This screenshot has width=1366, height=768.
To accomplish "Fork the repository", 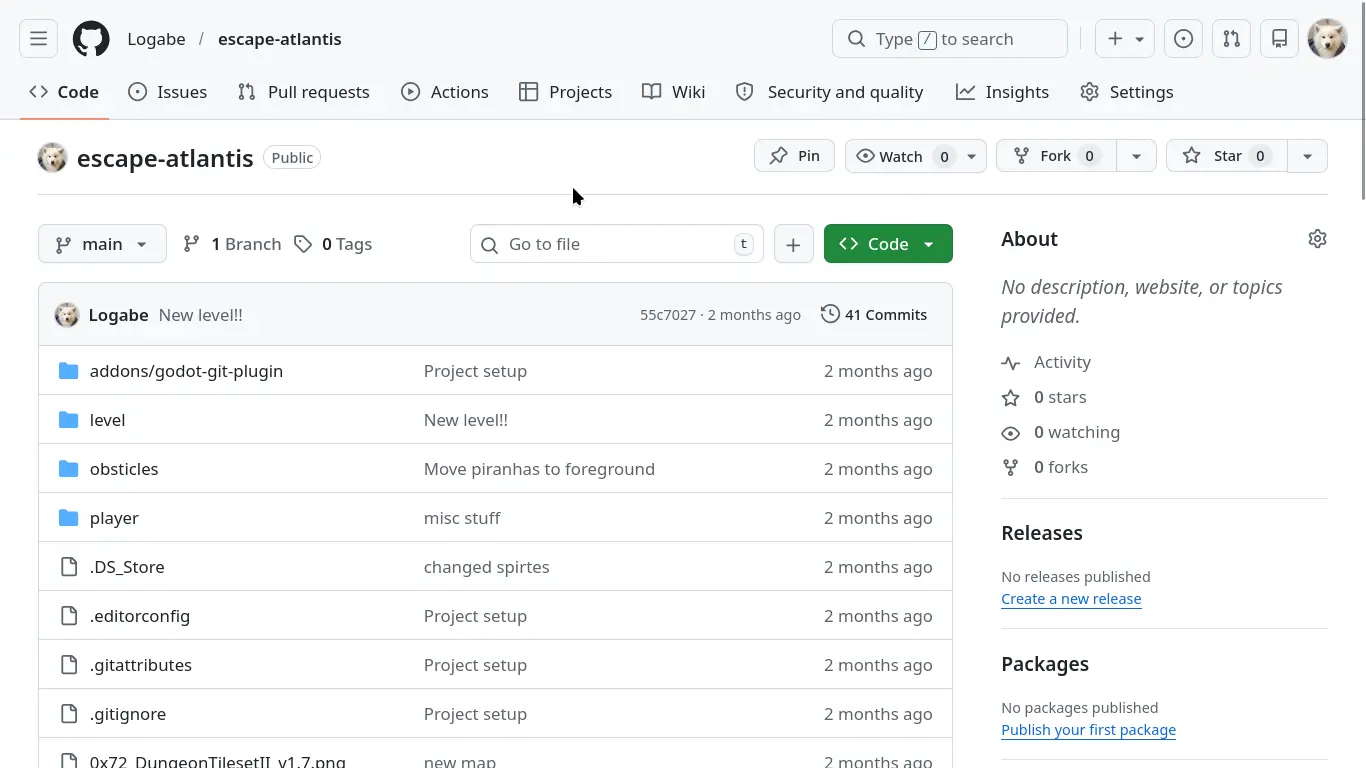I will tap(1056, 156).
